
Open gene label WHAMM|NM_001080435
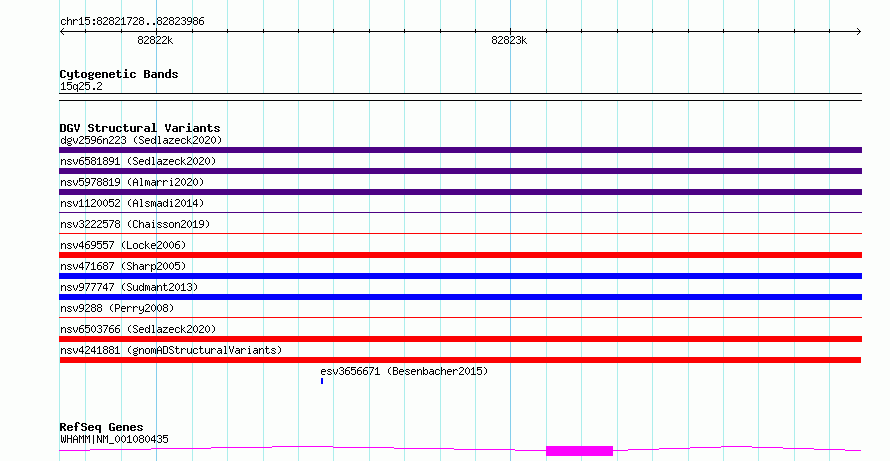(114, 439)
